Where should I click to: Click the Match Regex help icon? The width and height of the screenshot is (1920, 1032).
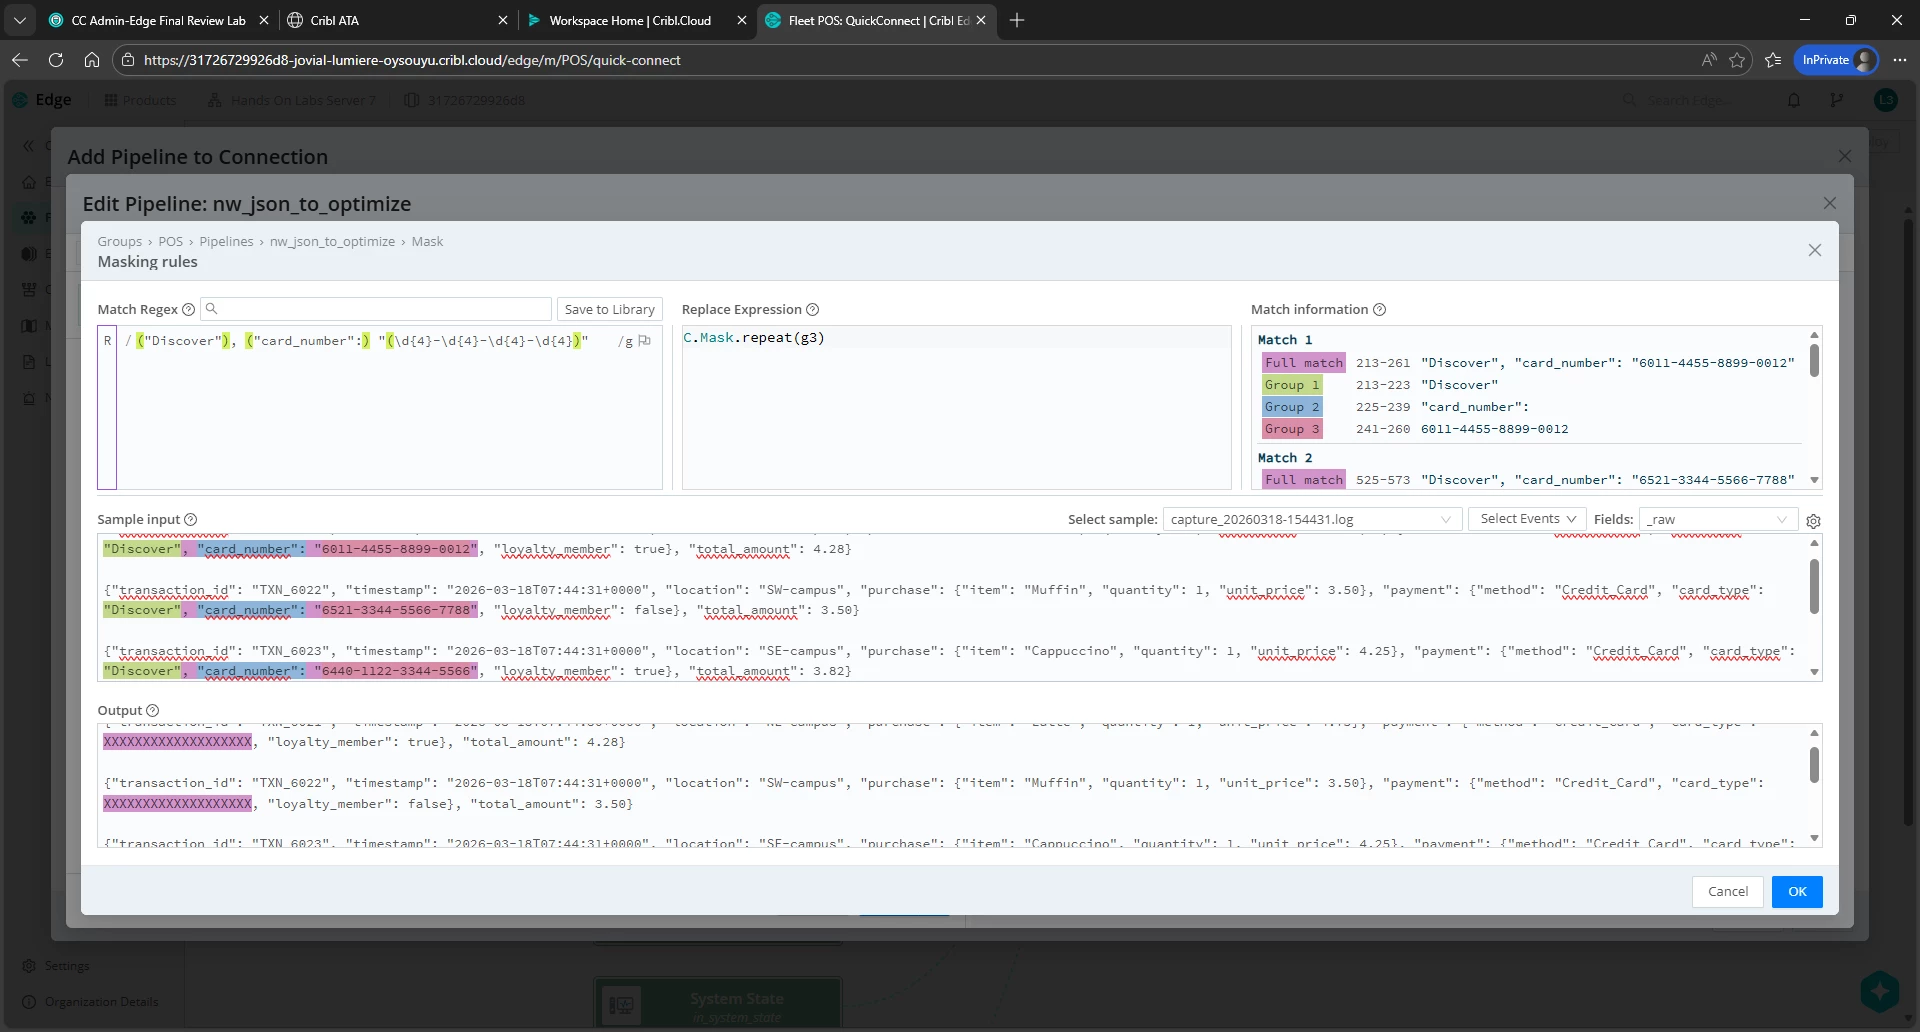188,310
